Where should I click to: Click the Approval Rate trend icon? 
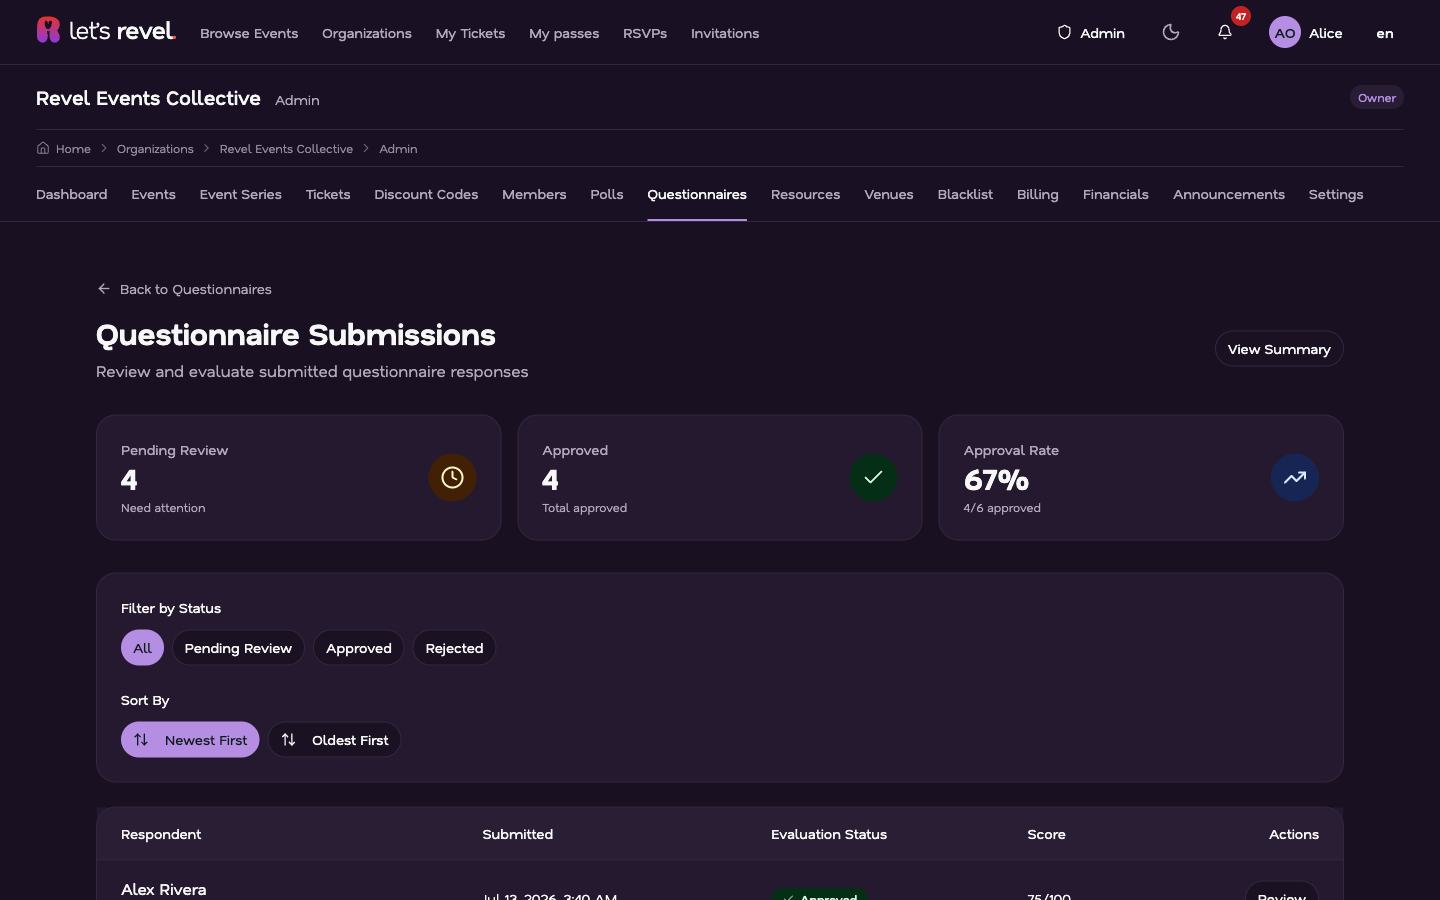coord(1295,478)
